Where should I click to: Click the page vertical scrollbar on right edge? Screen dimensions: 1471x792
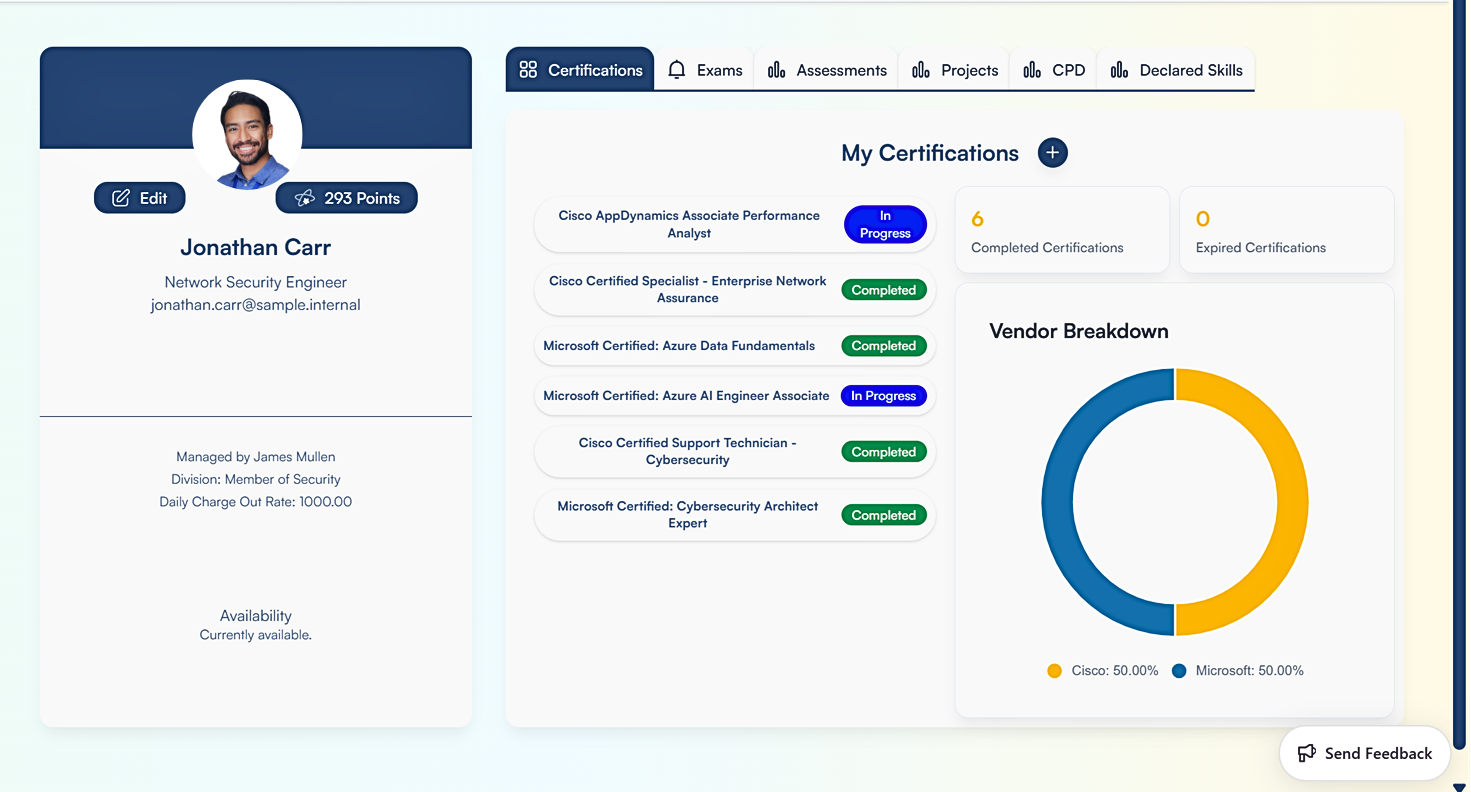[1460, 400]
